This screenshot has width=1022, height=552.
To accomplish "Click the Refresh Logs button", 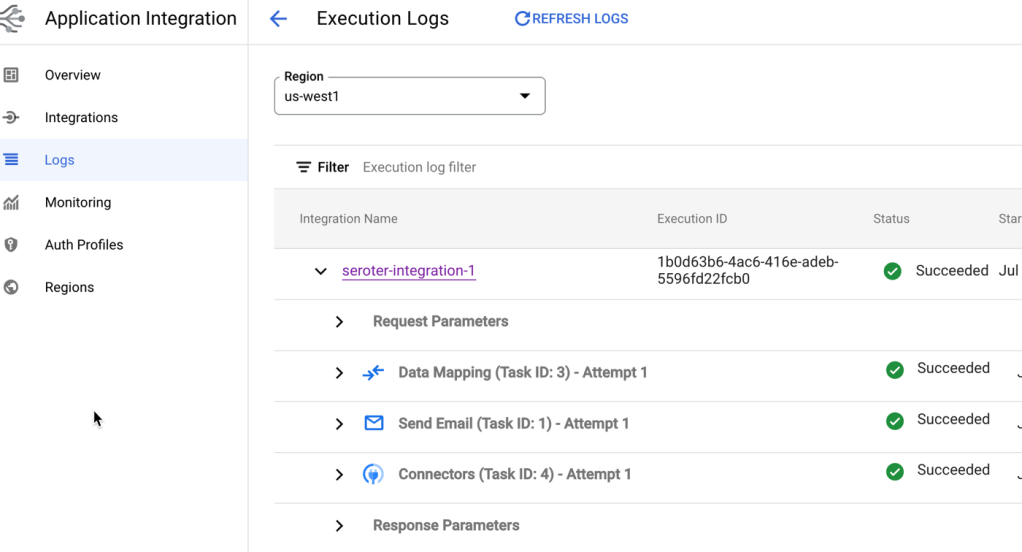I will (x=571, y=19).
